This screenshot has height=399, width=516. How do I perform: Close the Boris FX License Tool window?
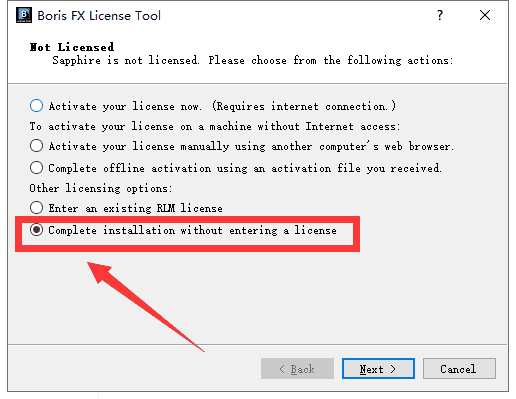tap(485, 15)
